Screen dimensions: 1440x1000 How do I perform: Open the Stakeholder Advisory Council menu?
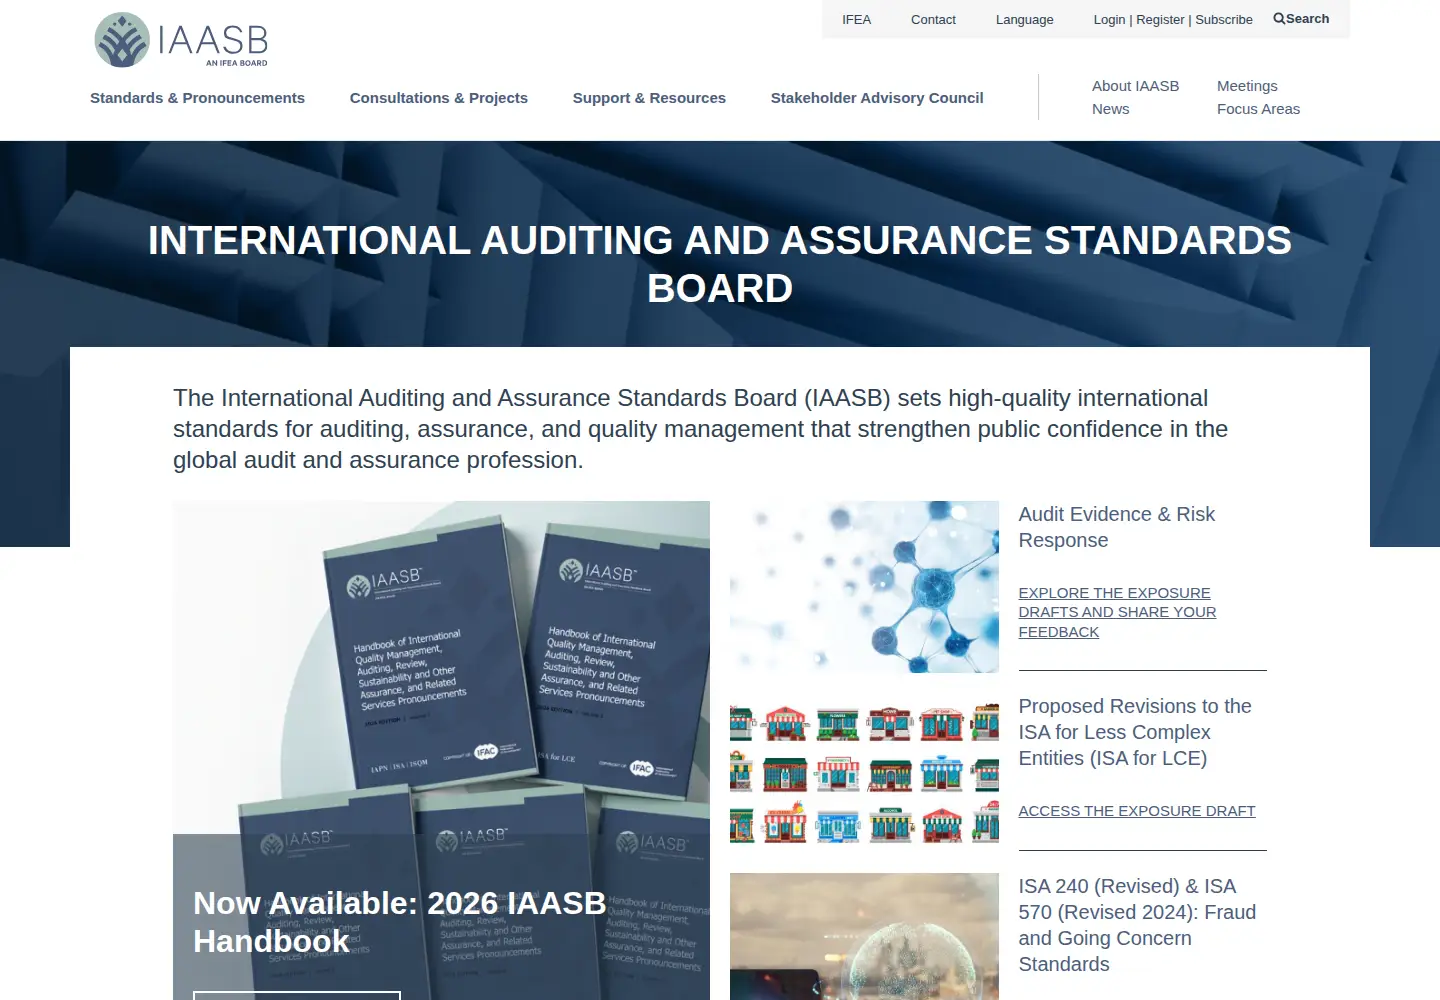[877, 98]
